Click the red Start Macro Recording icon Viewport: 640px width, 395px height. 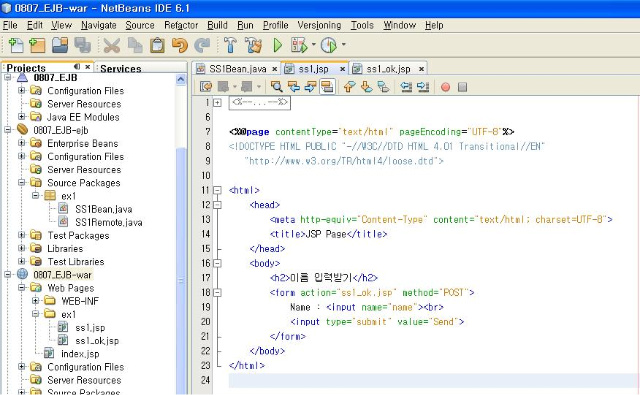tap(445, 87)
